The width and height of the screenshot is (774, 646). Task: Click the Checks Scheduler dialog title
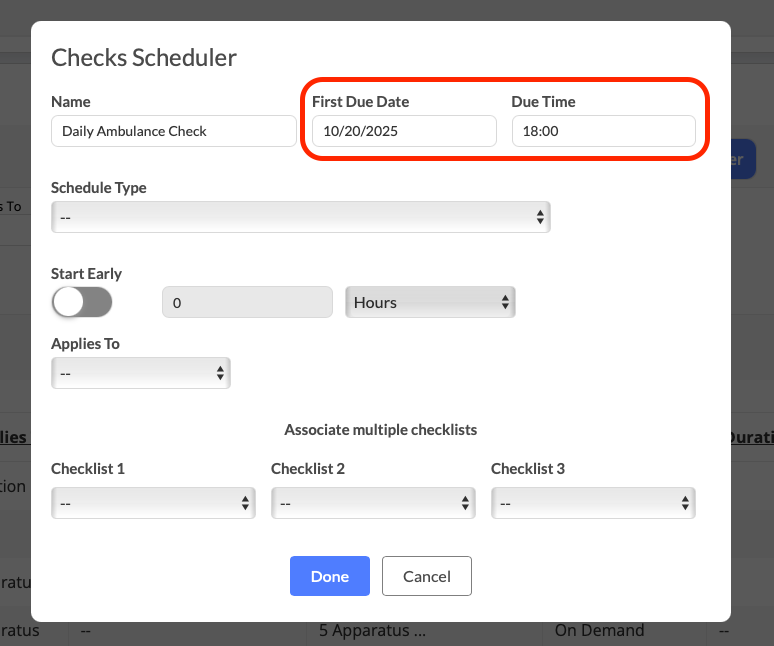(144, 57)
